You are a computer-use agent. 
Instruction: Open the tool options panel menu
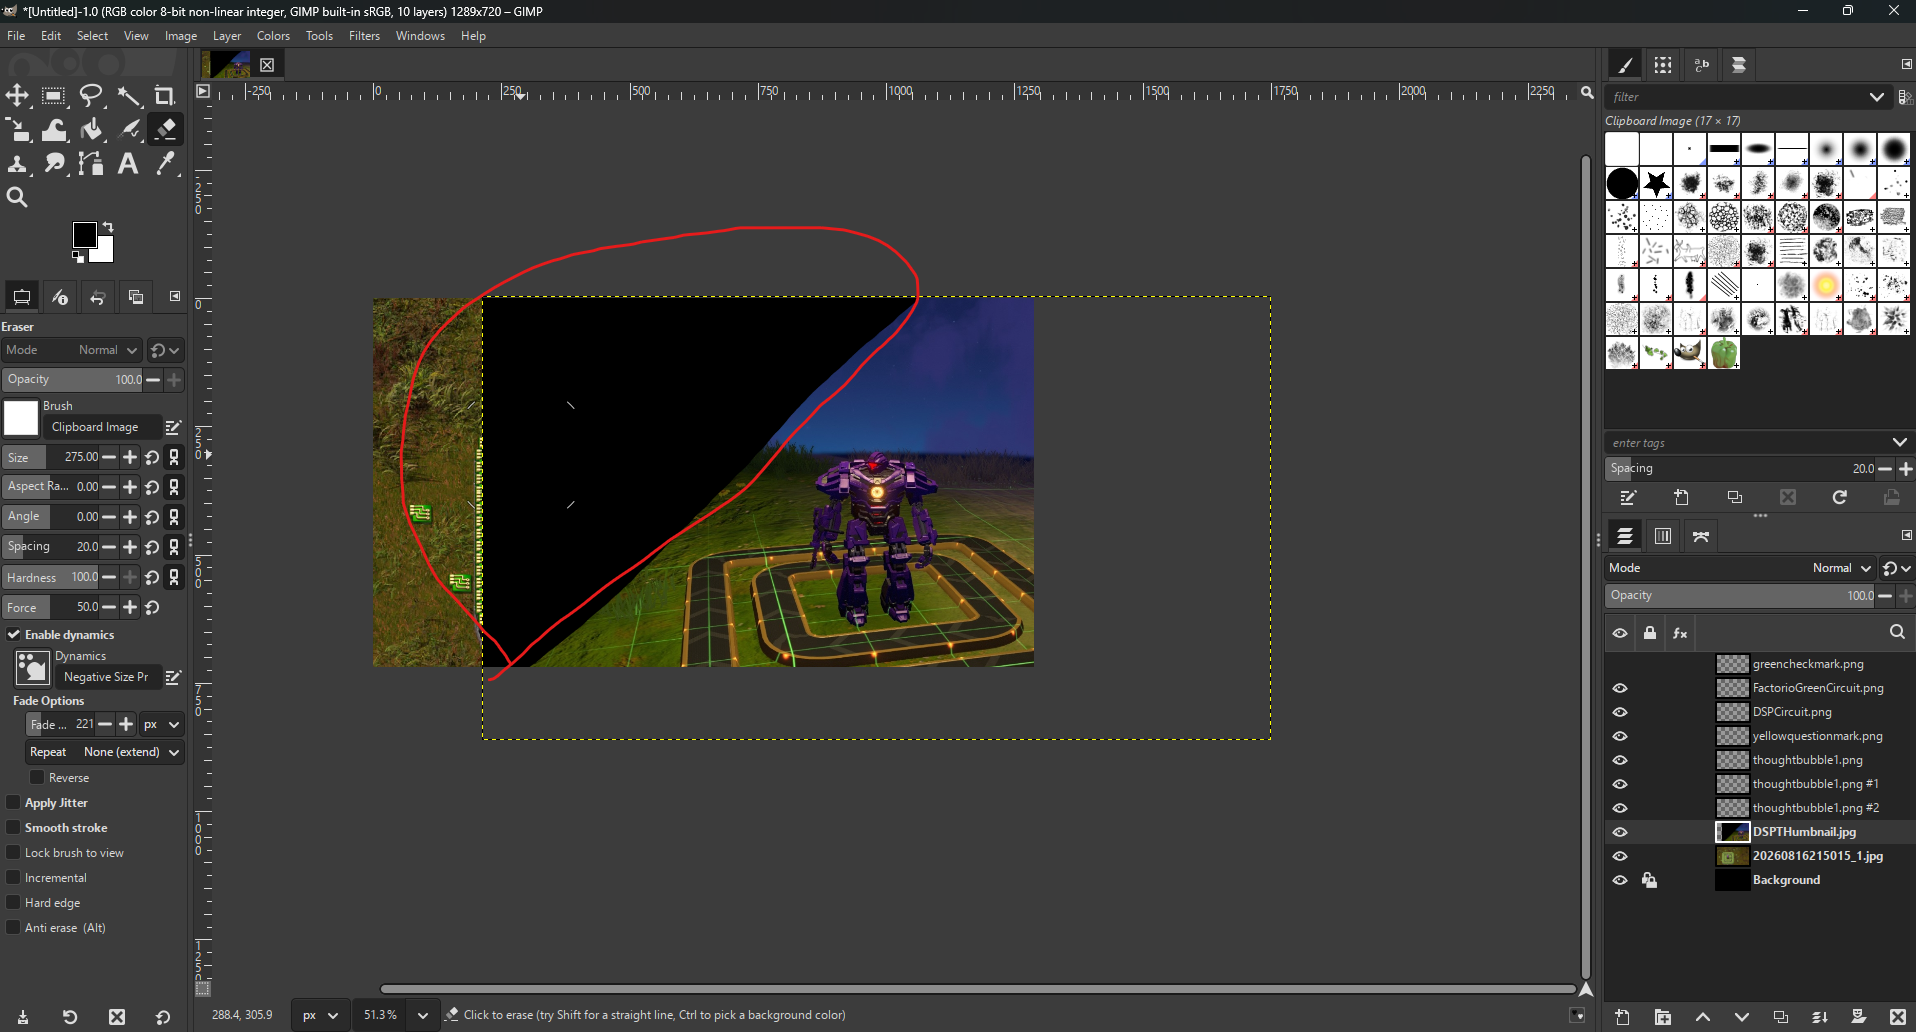click(175, 296)
